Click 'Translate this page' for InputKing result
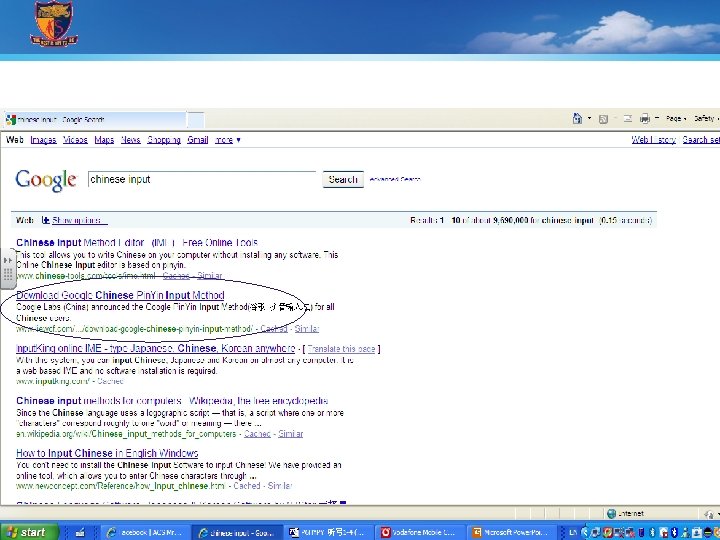Viewport: 720px width, 540px height. [341, 349]
